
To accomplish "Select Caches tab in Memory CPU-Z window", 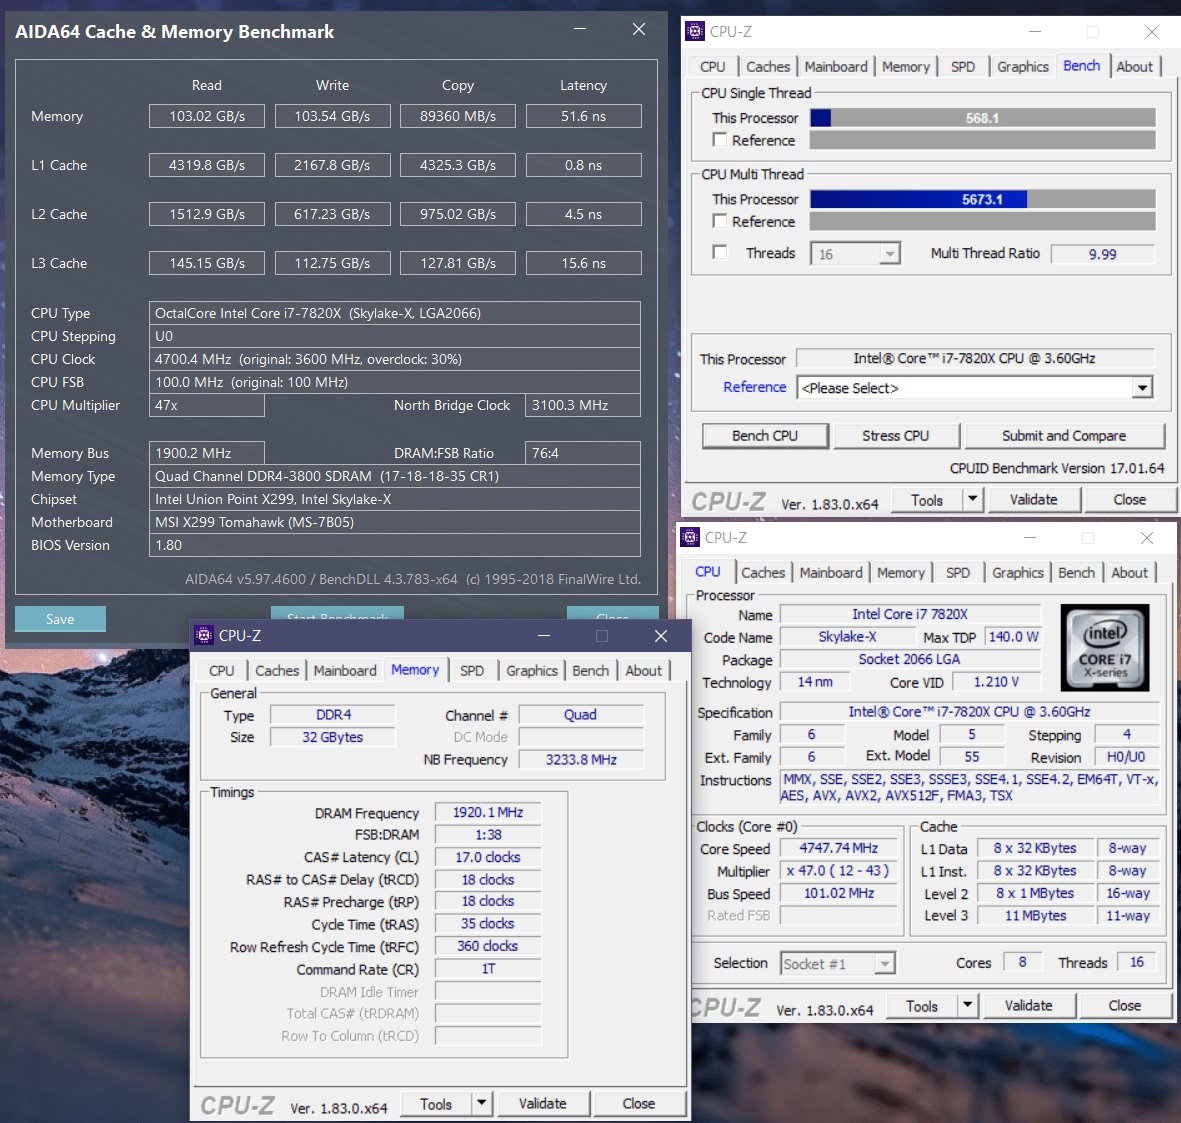I will tap(276, 670).
